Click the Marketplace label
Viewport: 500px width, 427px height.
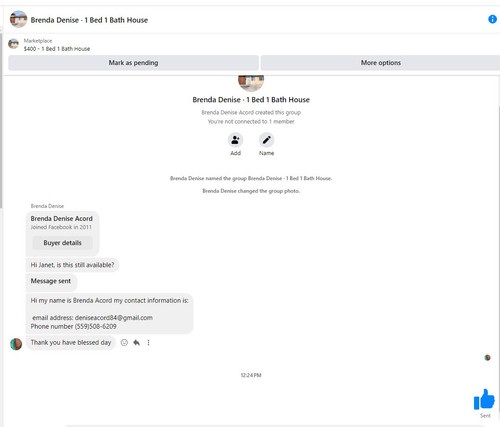tap(38, 41)
